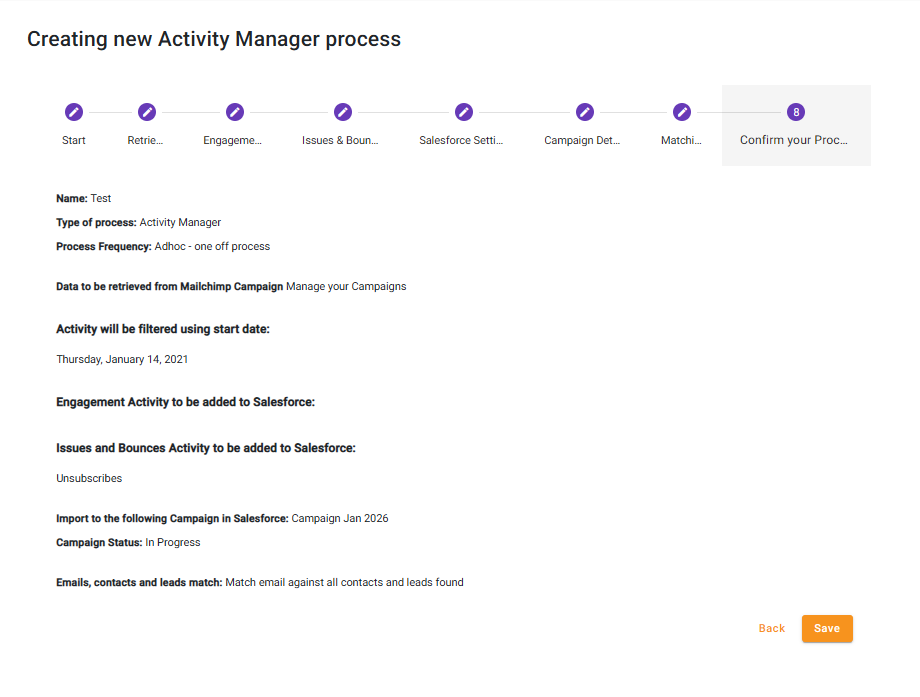
Task: Click the Start step pencil icon
Action: [74, 112]
